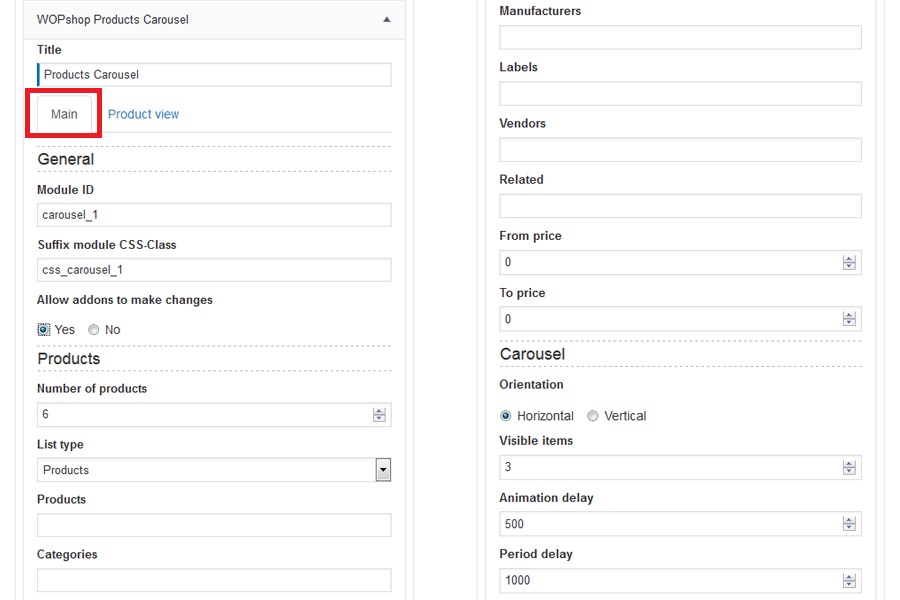Select No for allow addons
Screen dimensions: 900x600
(94, 329)
